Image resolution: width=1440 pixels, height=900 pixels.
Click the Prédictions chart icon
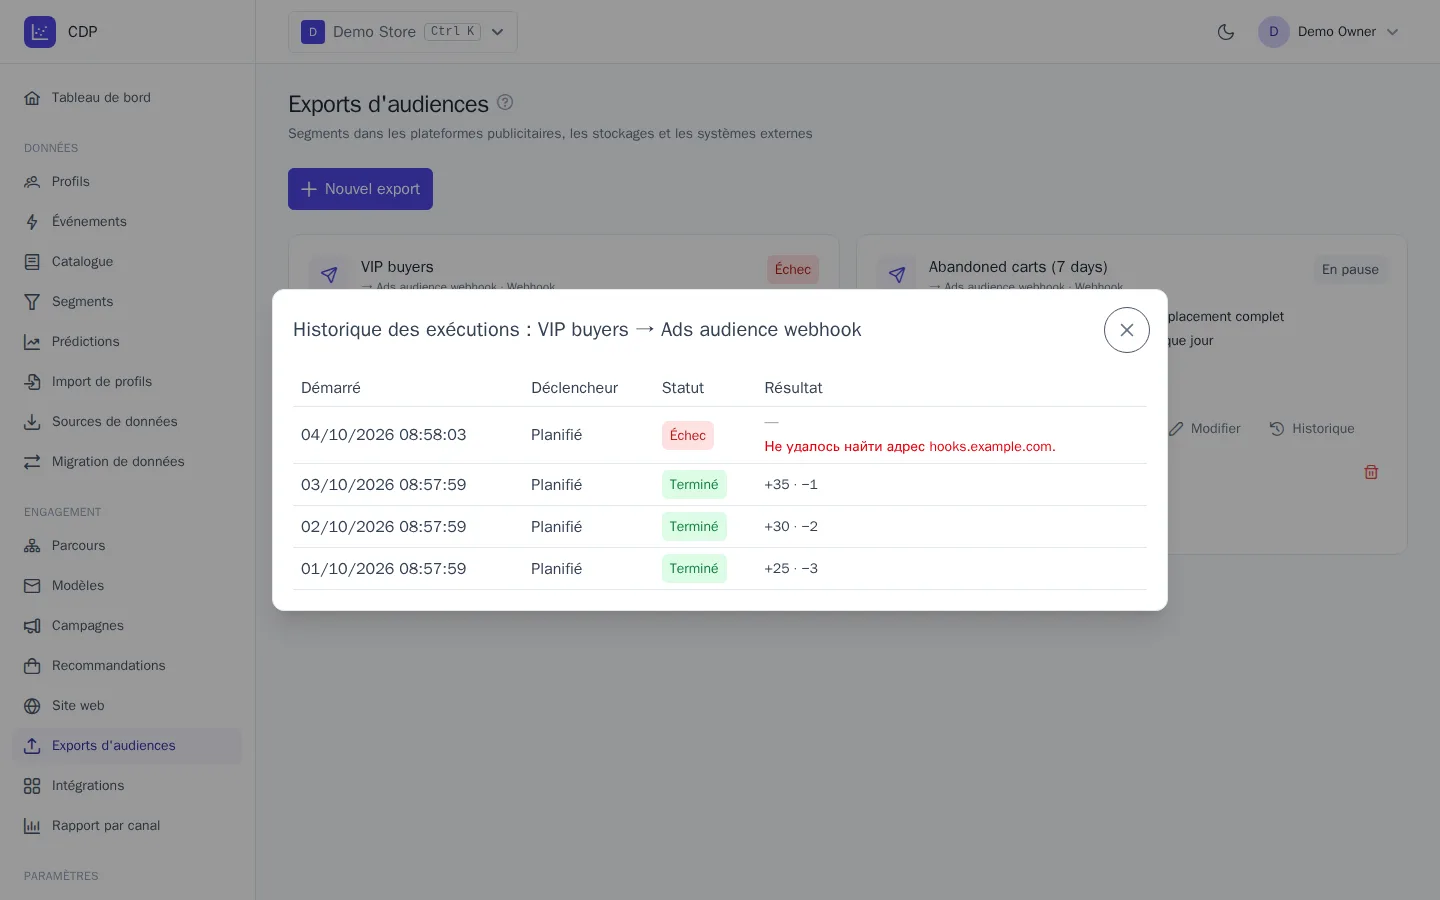[32, 342]
